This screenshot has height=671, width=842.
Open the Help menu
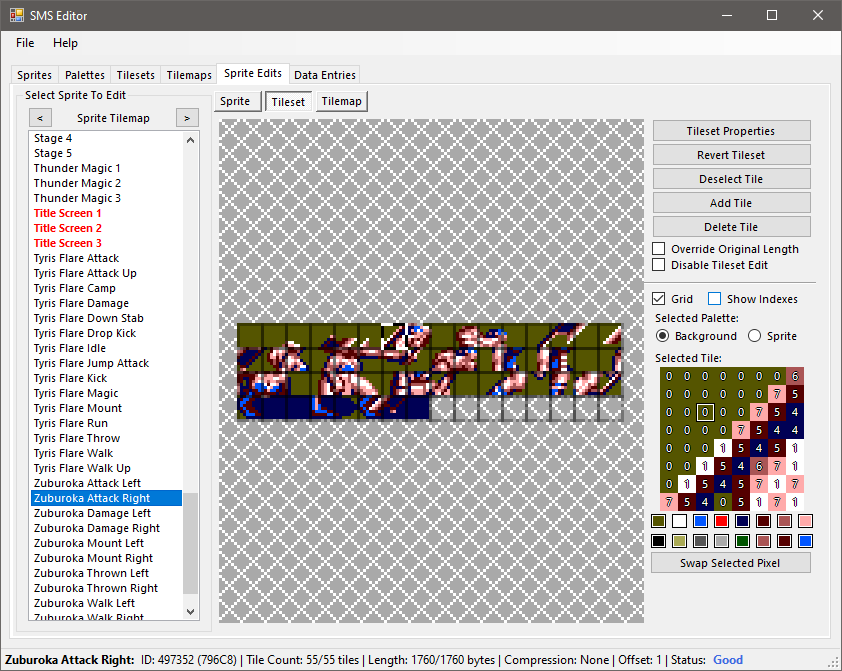point(66,43)
